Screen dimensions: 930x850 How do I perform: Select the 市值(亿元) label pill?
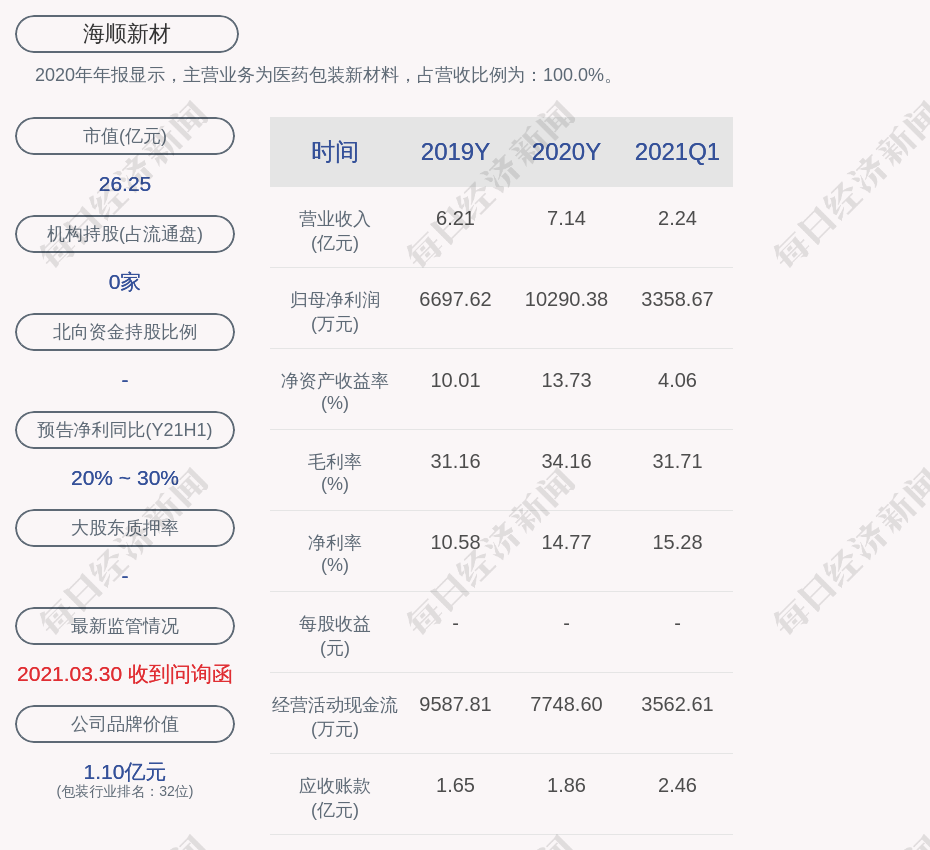click(125, 136)
